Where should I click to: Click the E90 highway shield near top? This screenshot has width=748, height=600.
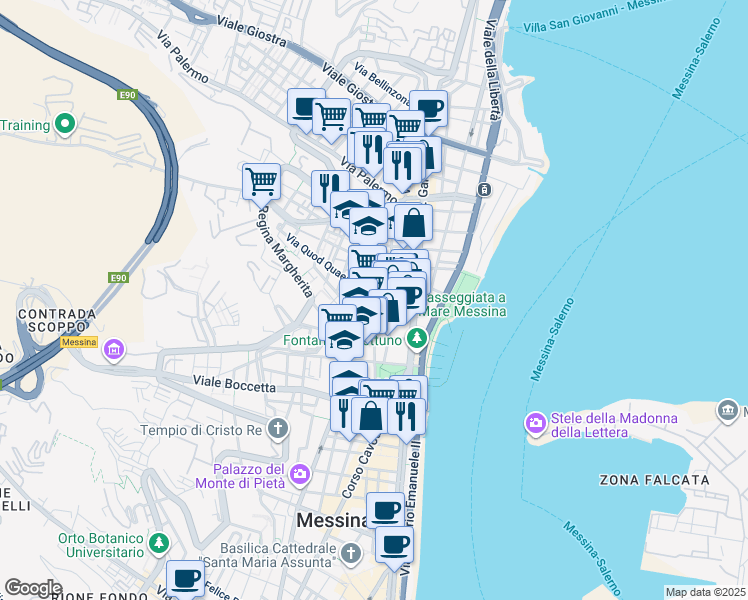pyautogui.click(x=127, y=95)
